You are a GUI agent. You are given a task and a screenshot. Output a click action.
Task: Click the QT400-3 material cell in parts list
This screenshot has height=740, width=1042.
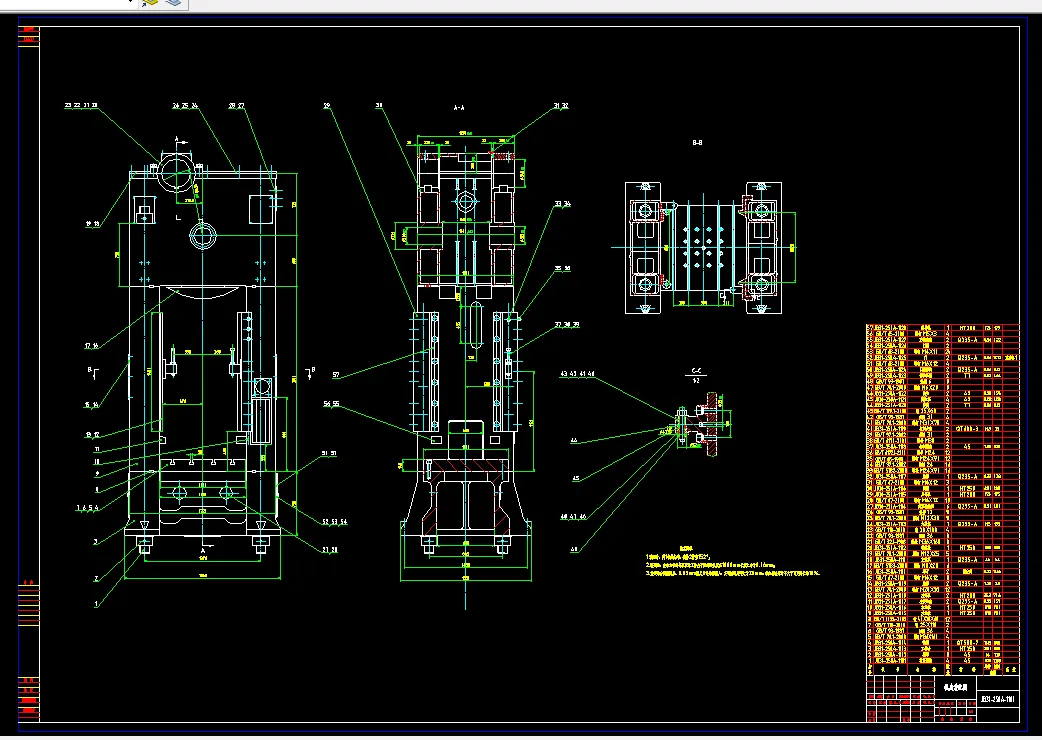click(967, 429)
